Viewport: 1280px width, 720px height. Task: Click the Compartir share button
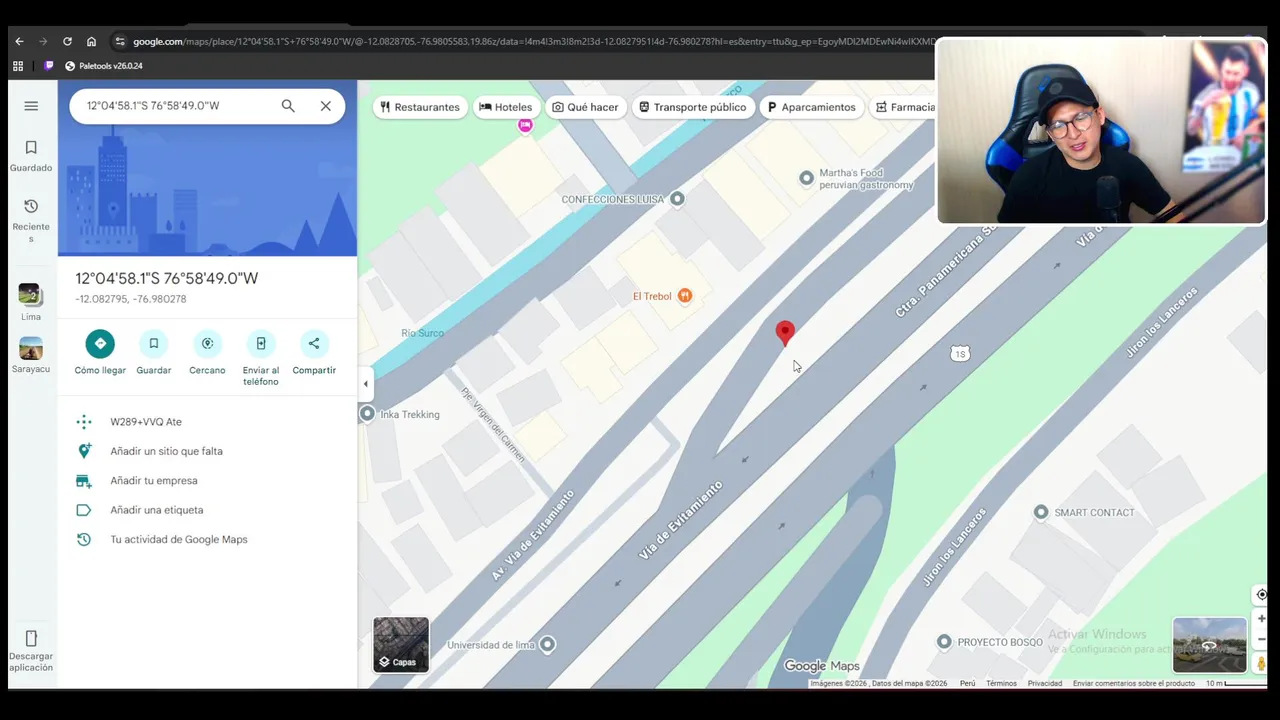[x=314, y=352]
